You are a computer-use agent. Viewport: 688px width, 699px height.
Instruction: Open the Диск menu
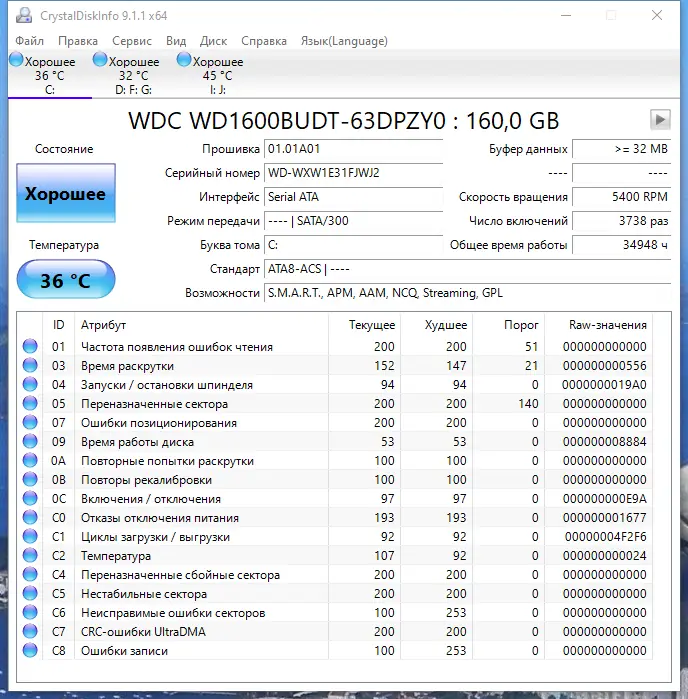pos(214,41)
